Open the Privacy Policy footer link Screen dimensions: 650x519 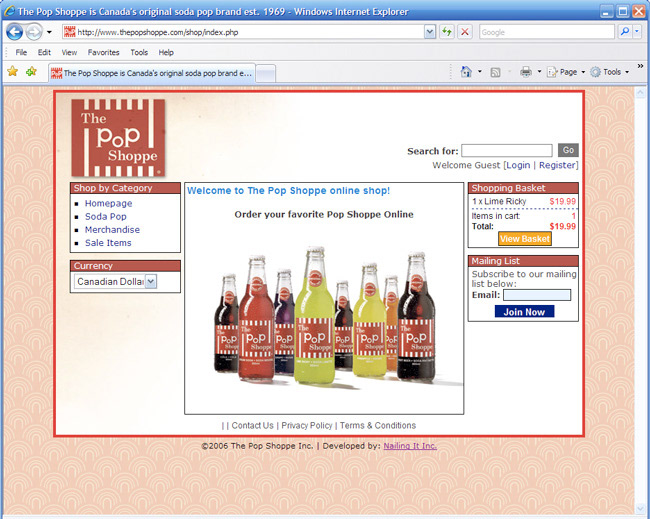tap(307, 426)
